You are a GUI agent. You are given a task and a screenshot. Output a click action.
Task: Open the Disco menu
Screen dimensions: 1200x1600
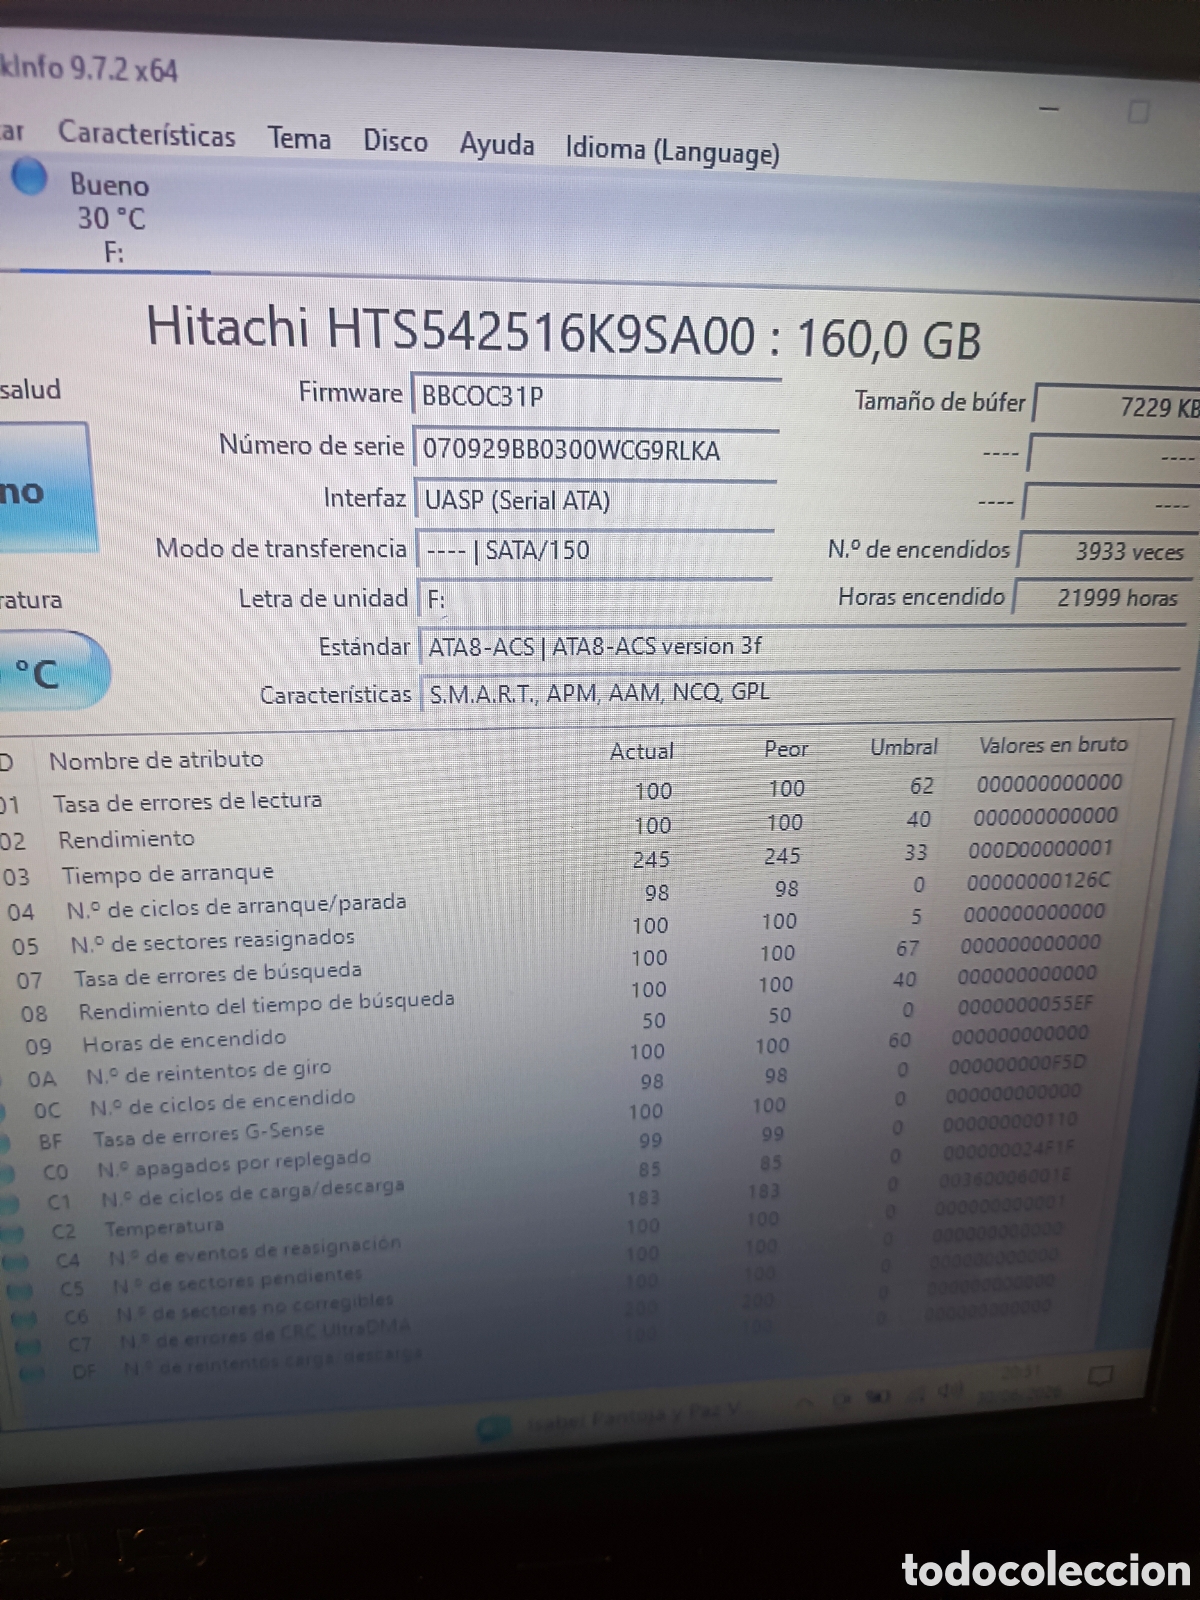click(x=395, y=141)
